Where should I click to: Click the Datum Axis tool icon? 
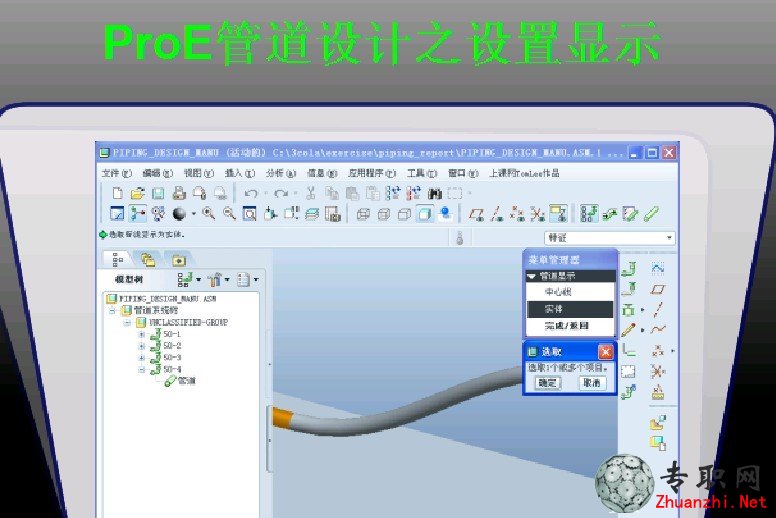658,310
